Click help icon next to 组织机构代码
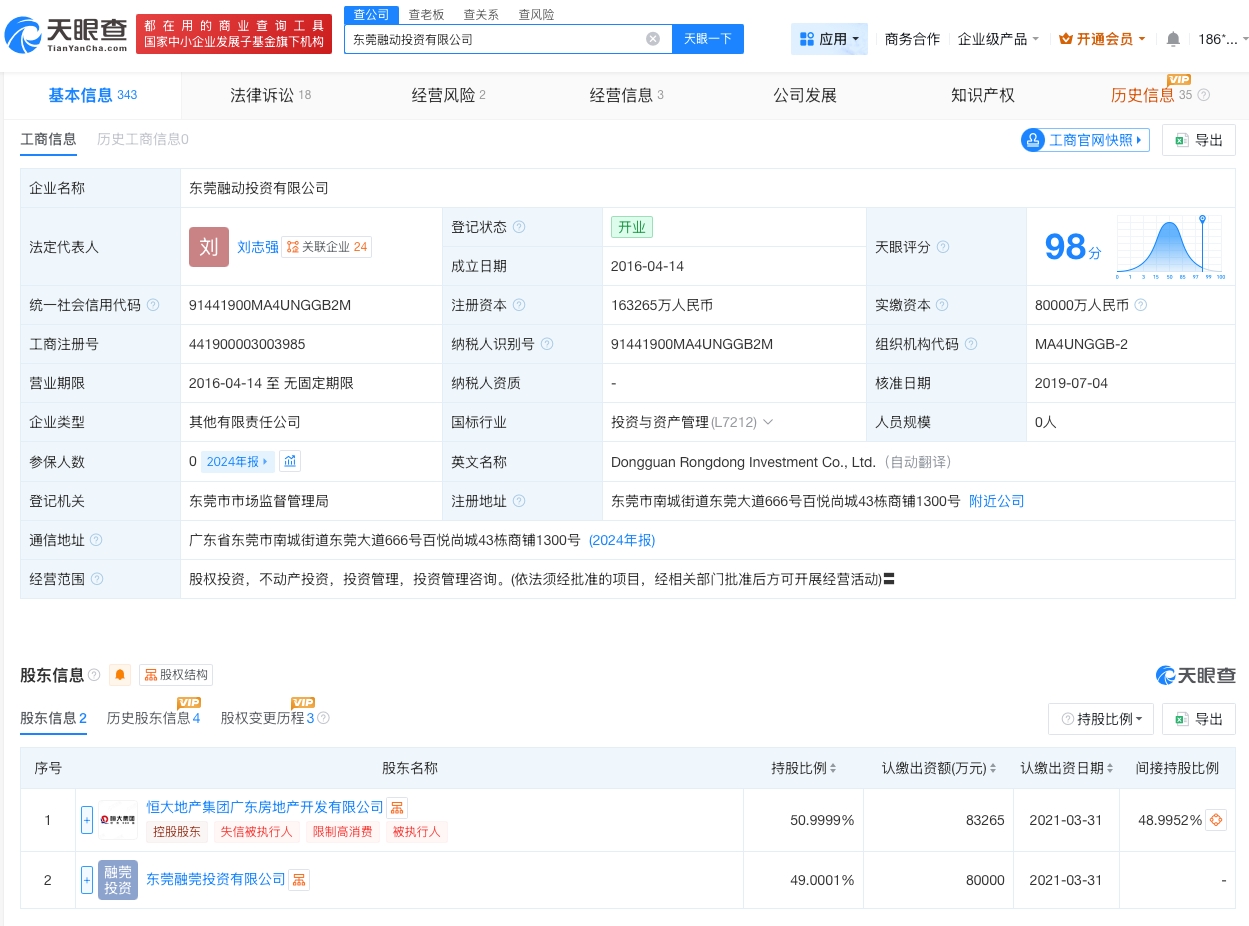Screen dimensions: 1249x926 [x=970, y=344]
